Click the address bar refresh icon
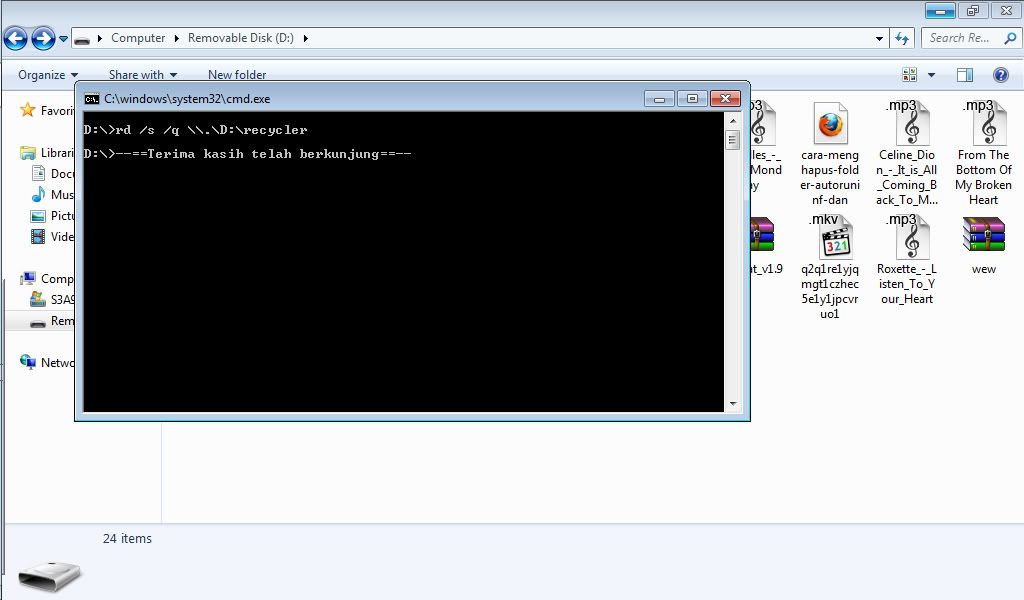Screen dimensions: 1024x600 click(x=902, y=38)
